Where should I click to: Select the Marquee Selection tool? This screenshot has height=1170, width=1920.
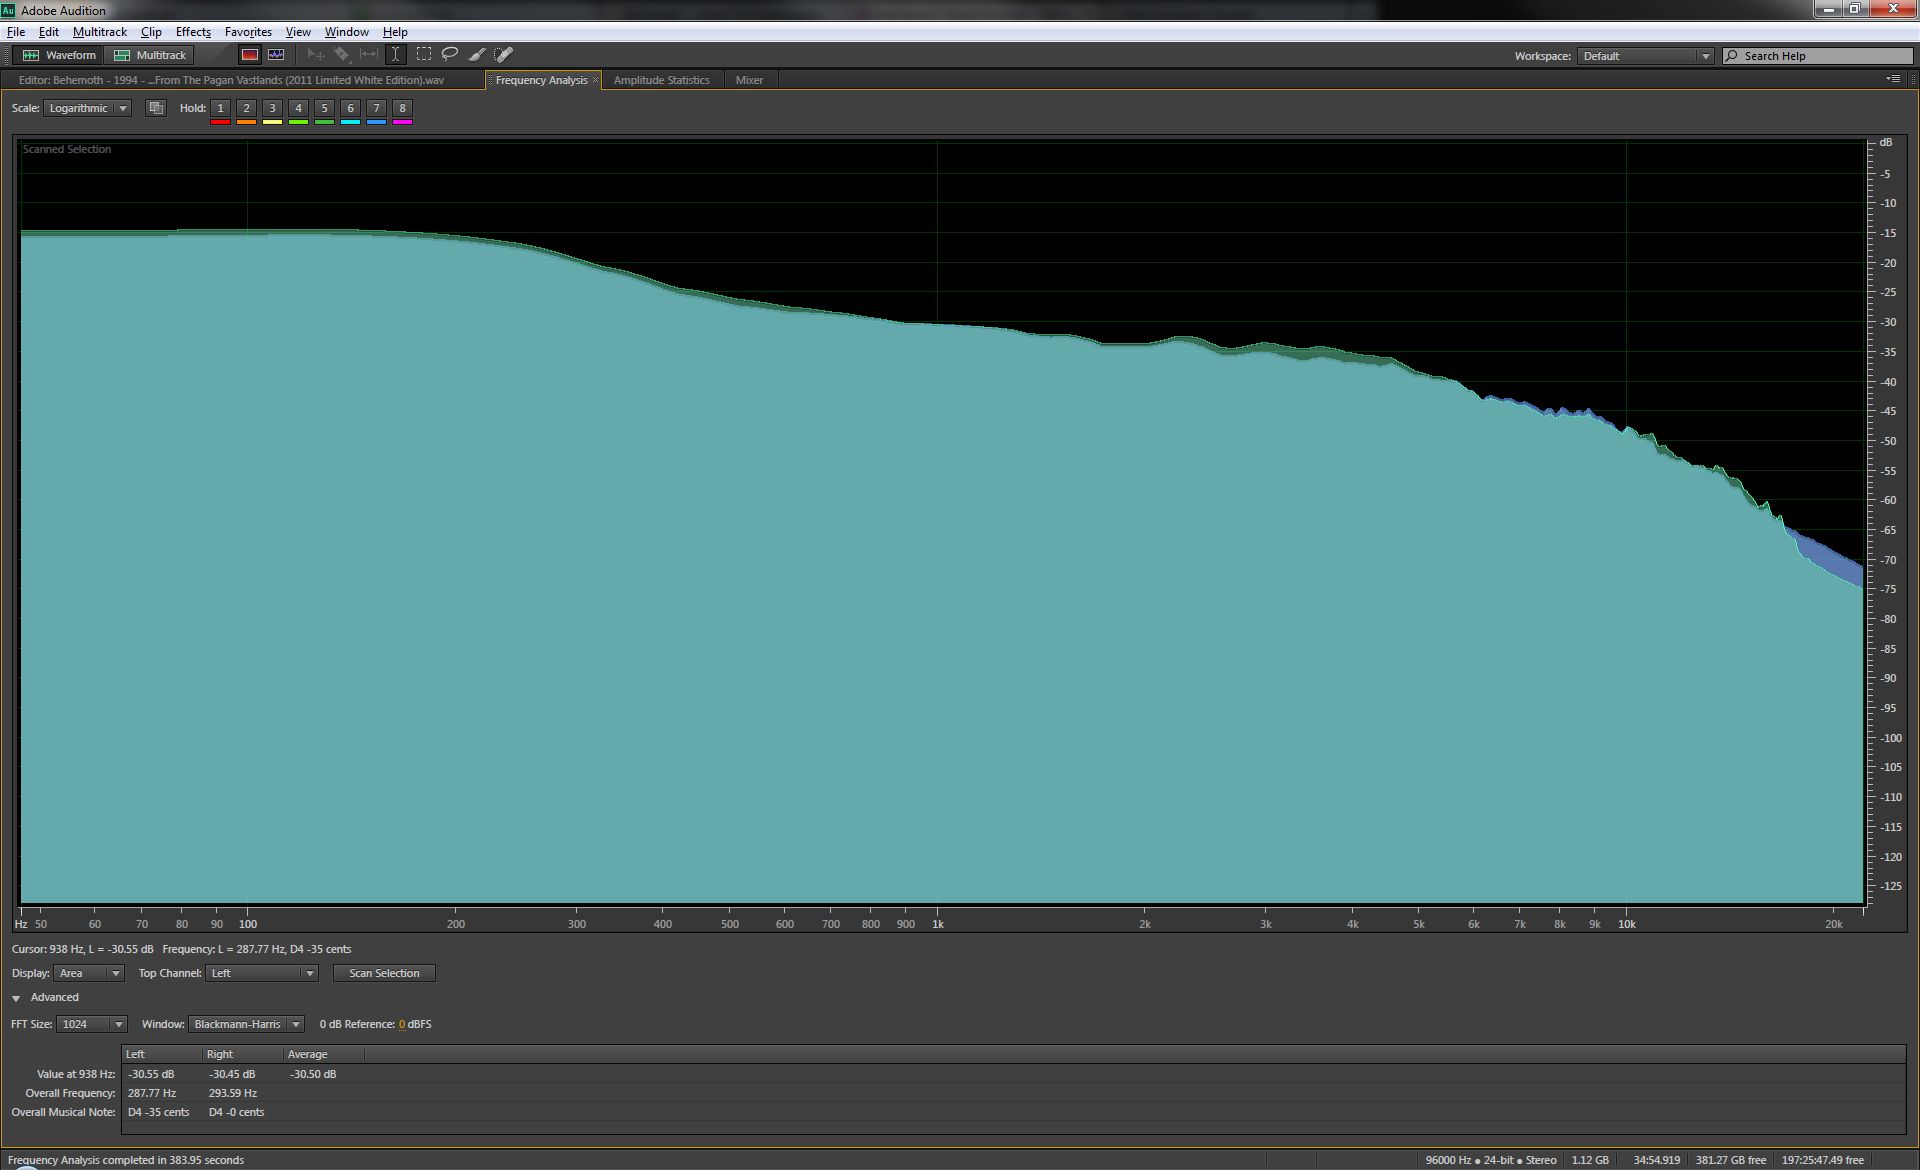coord(424,55)
